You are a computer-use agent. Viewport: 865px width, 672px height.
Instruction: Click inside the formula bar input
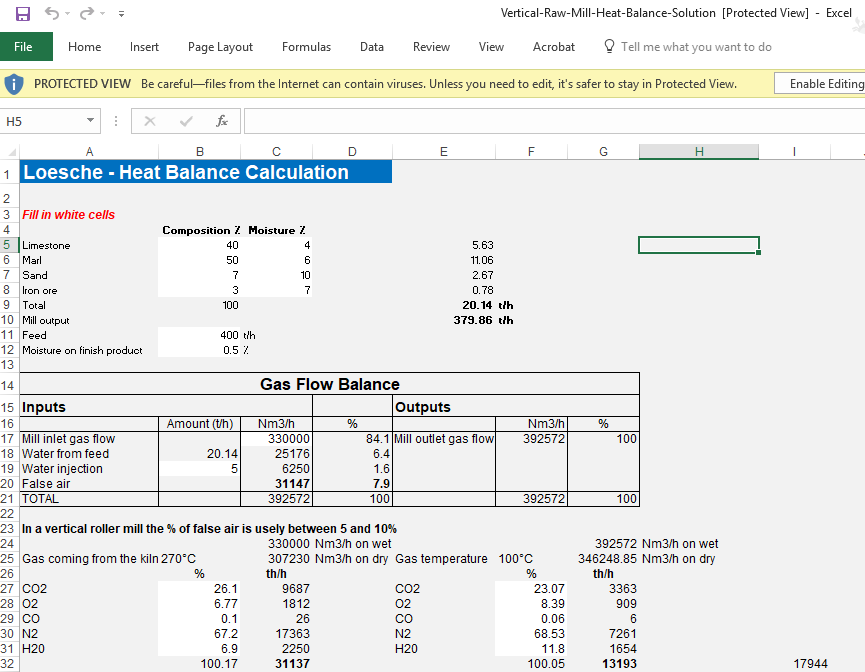point(554,121)
